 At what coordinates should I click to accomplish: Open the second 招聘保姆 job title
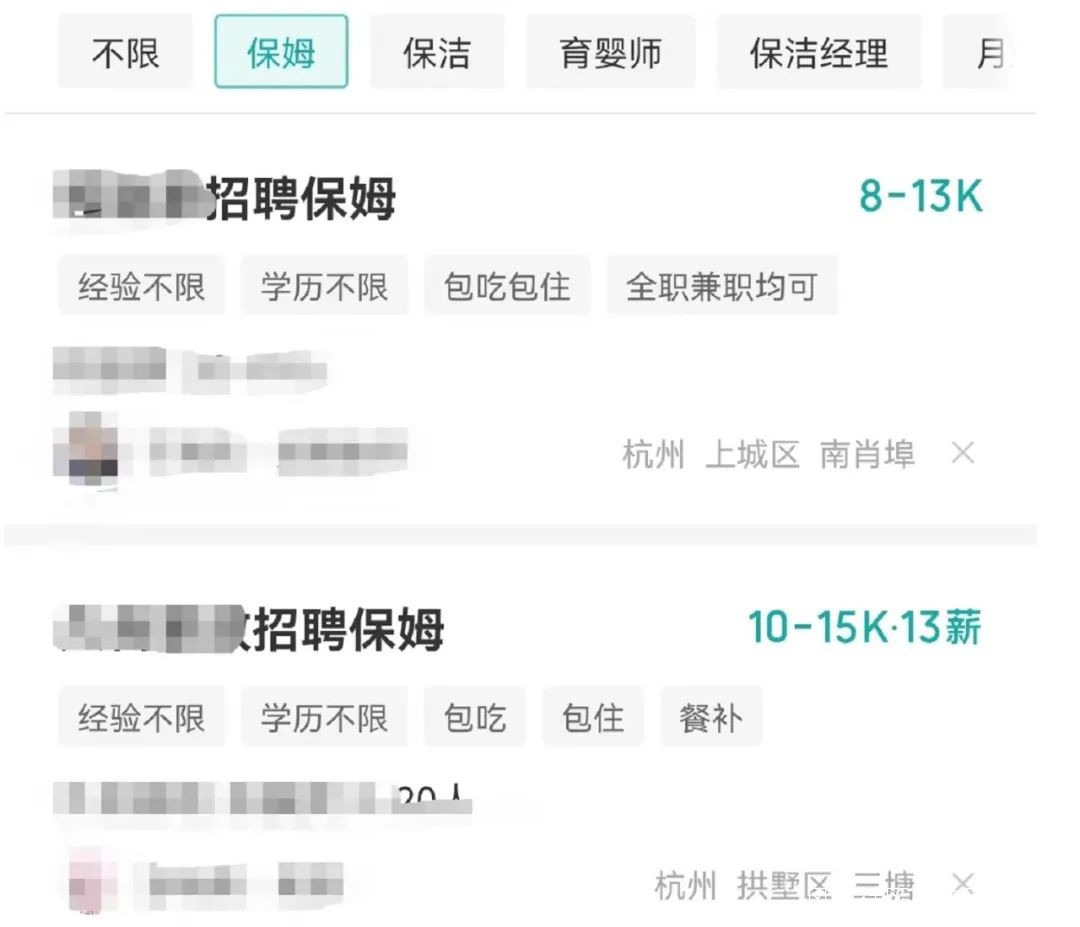click(x=249, y=629)
